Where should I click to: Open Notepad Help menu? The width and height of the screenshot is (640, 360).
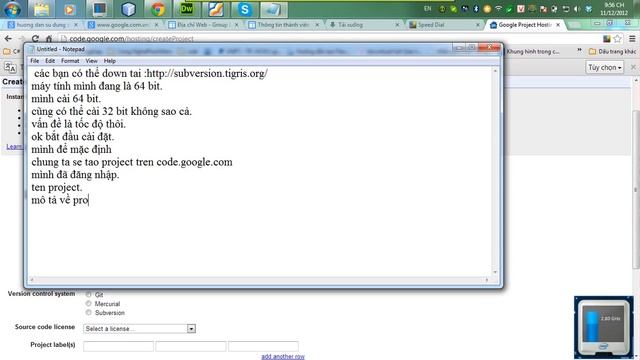coord(110,61)
